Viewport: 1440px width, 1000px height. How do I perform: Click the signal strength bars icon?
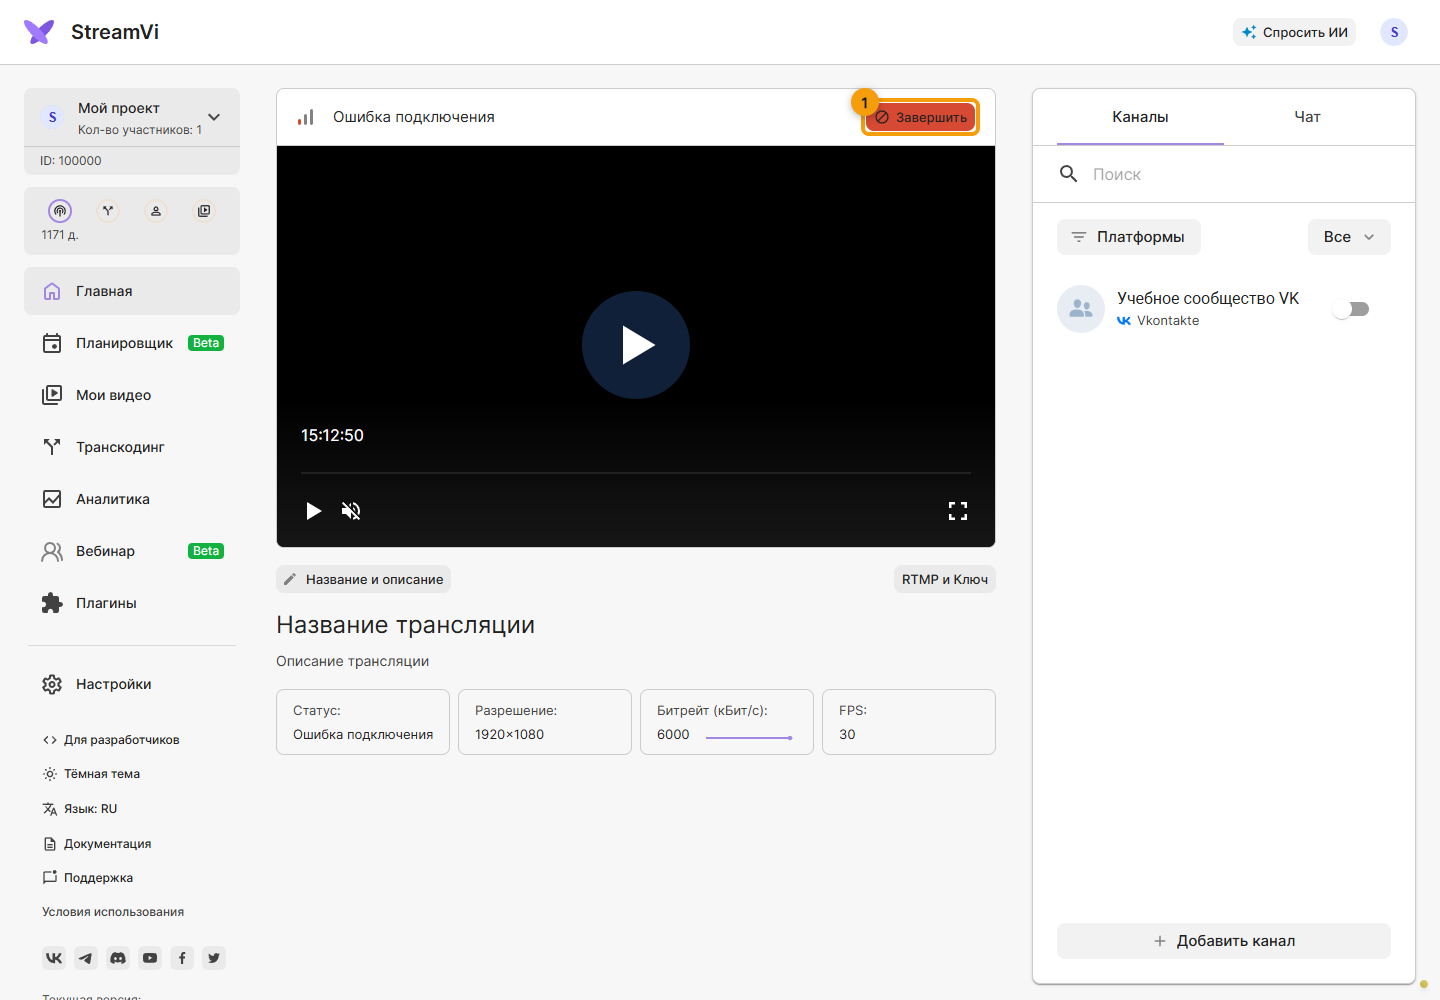pos(305,117)
